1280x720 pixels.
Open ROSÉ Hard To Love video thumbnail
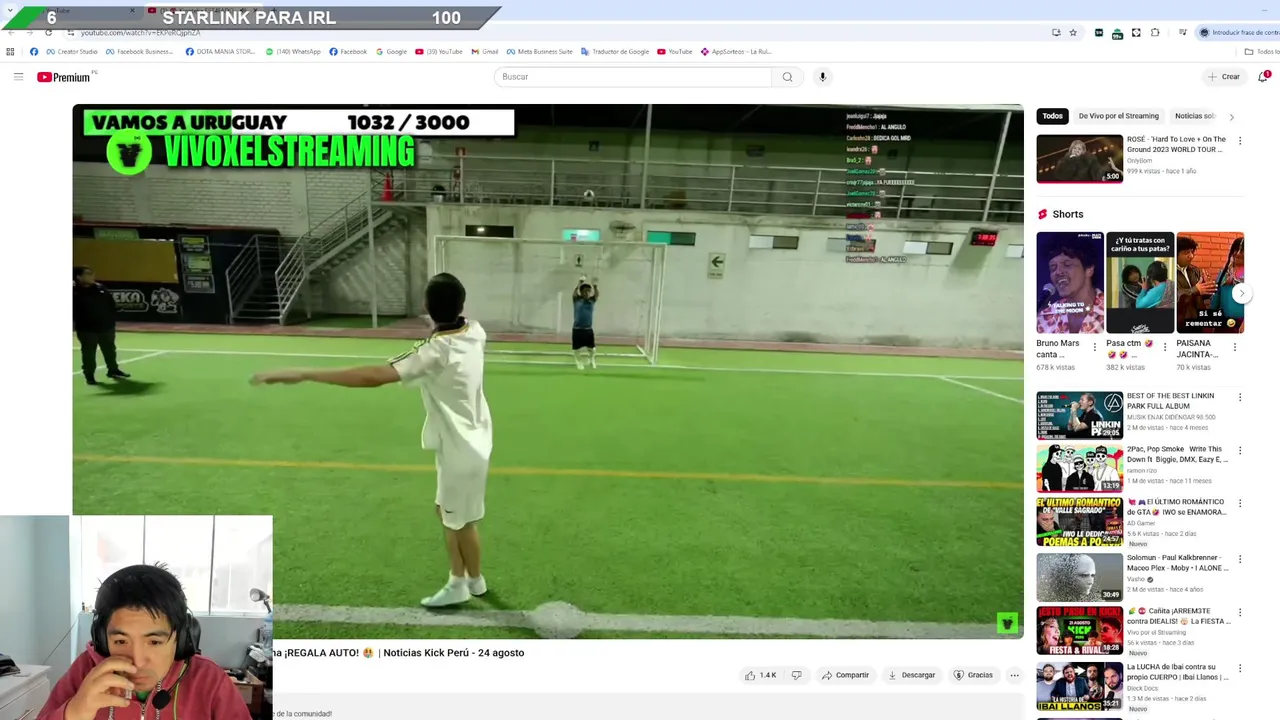coord(1079,159)
